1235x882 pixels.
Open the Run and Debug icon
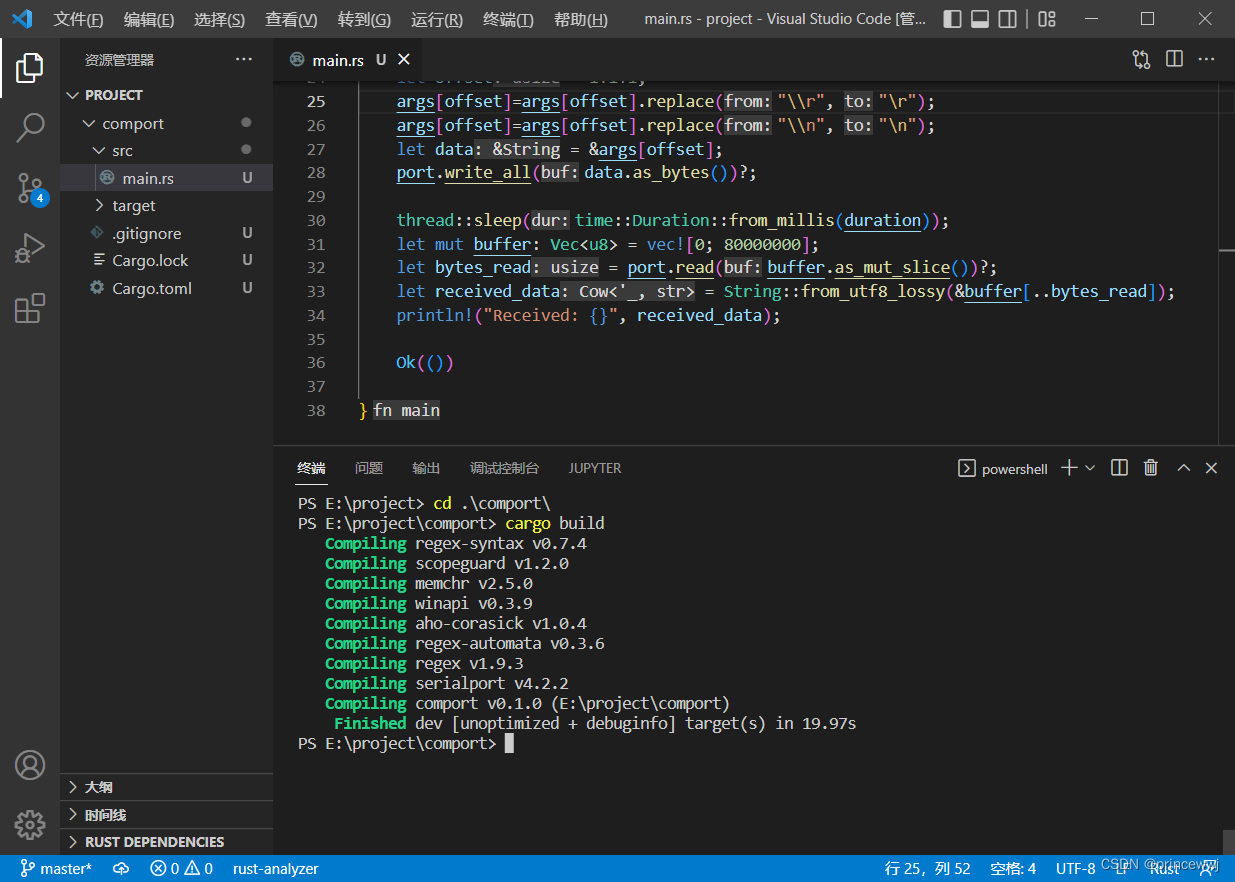click(x=29, y=248)
